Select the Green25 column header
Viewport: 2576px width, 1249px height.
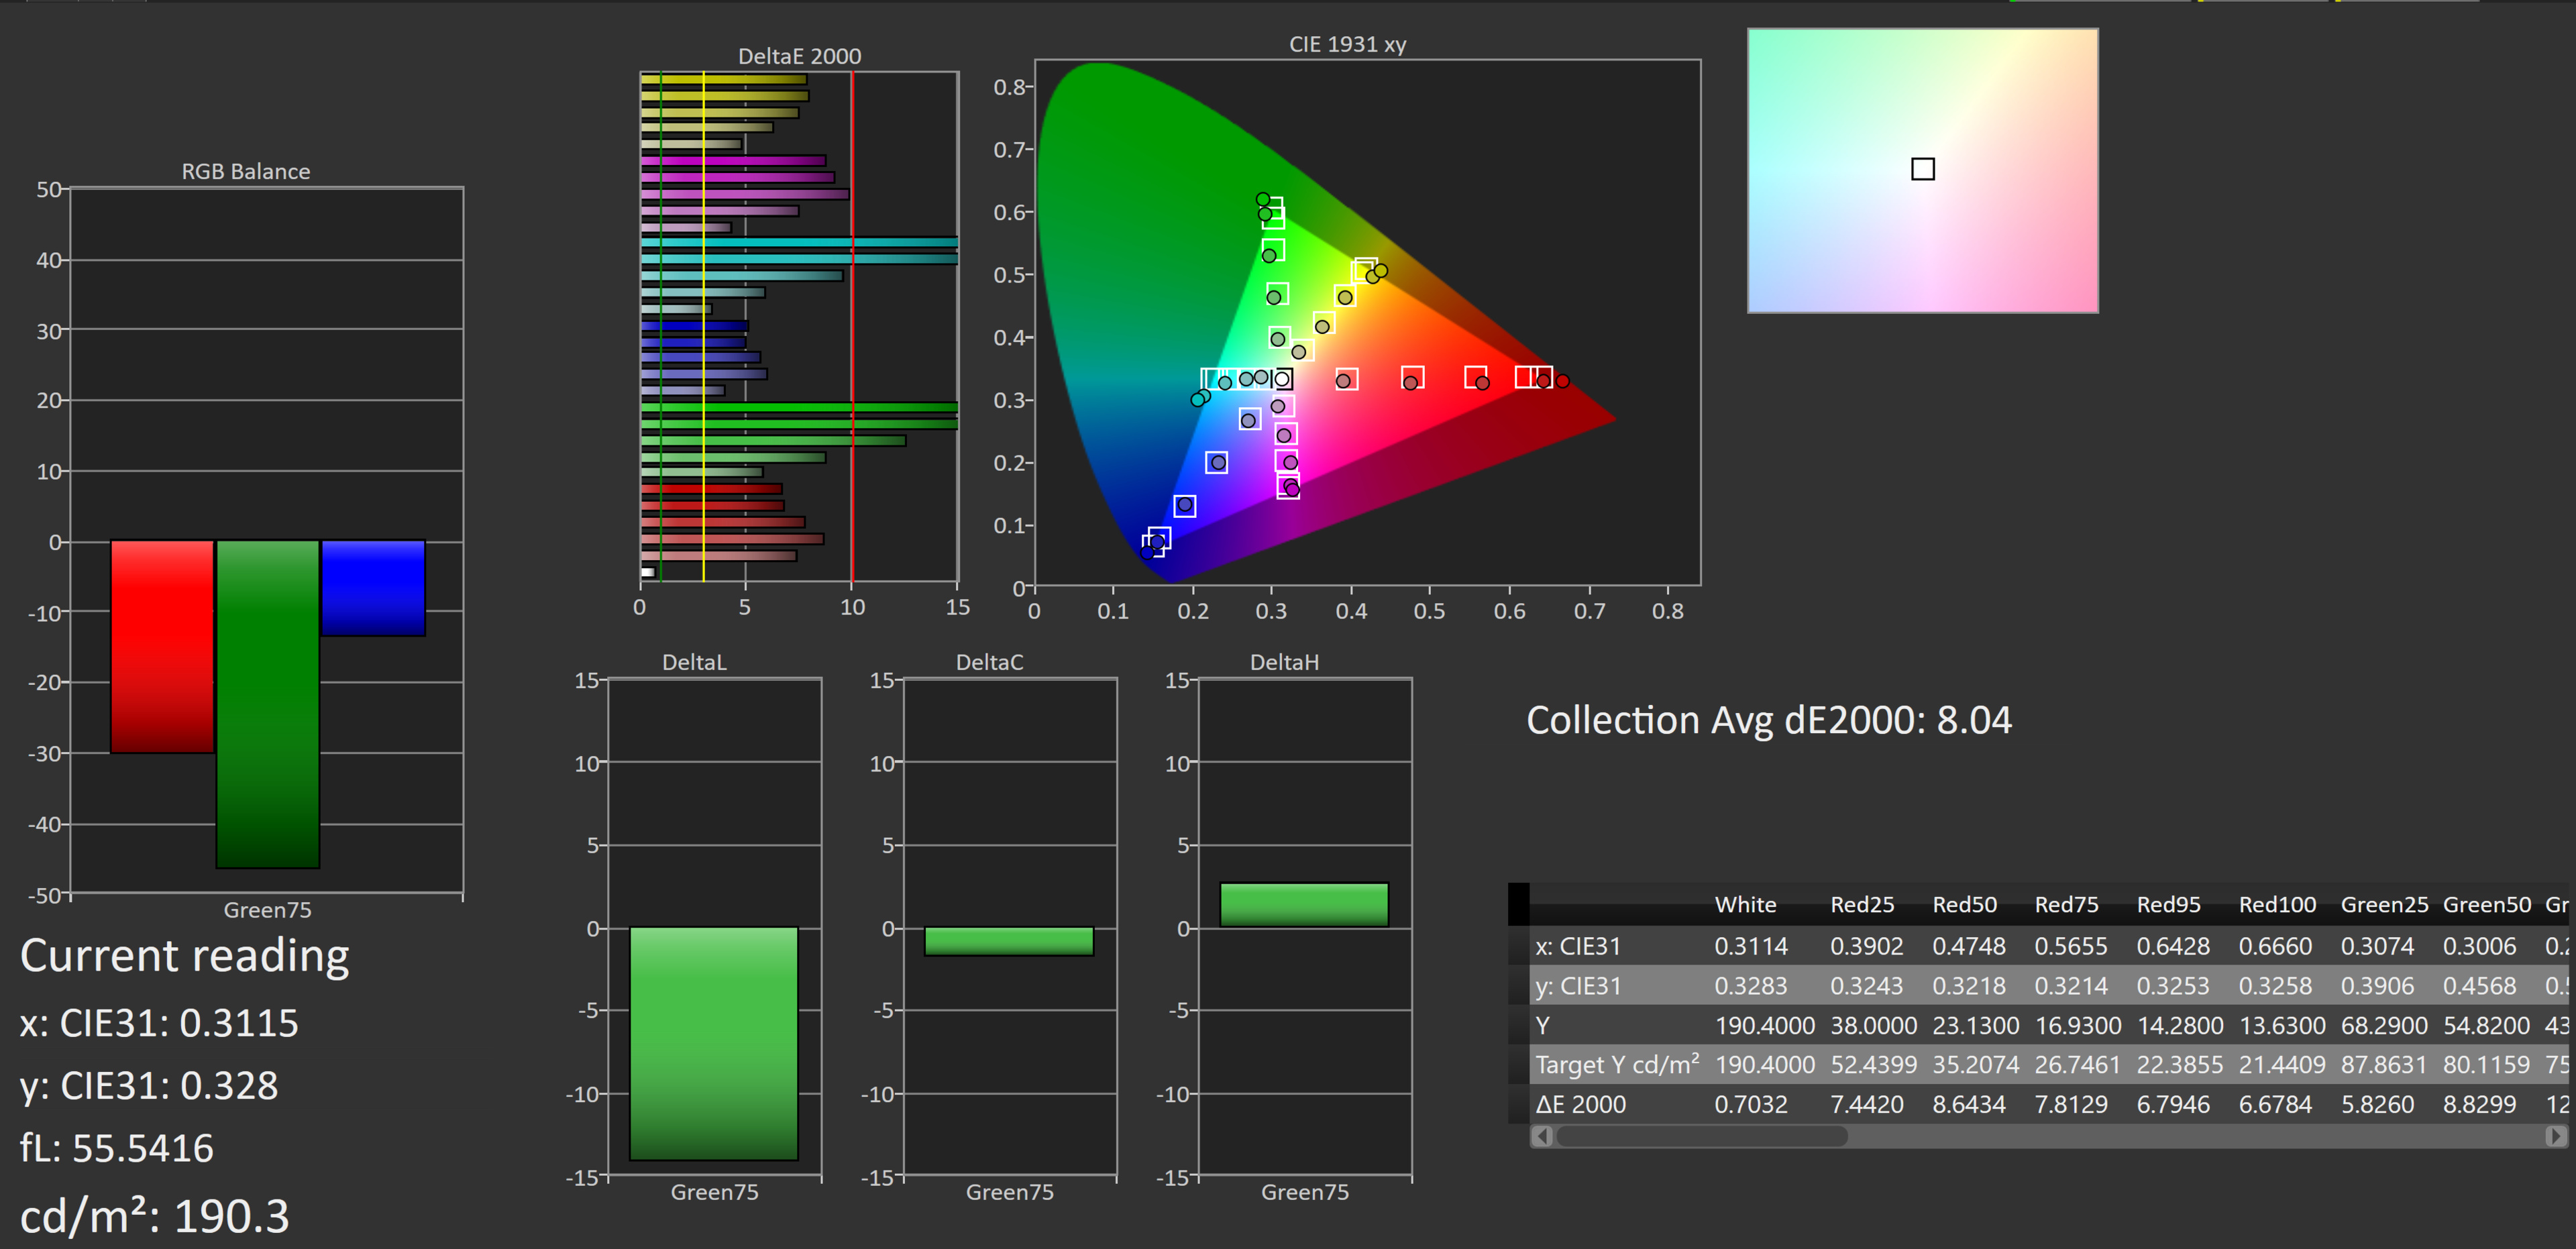[x=2383, y=905]
